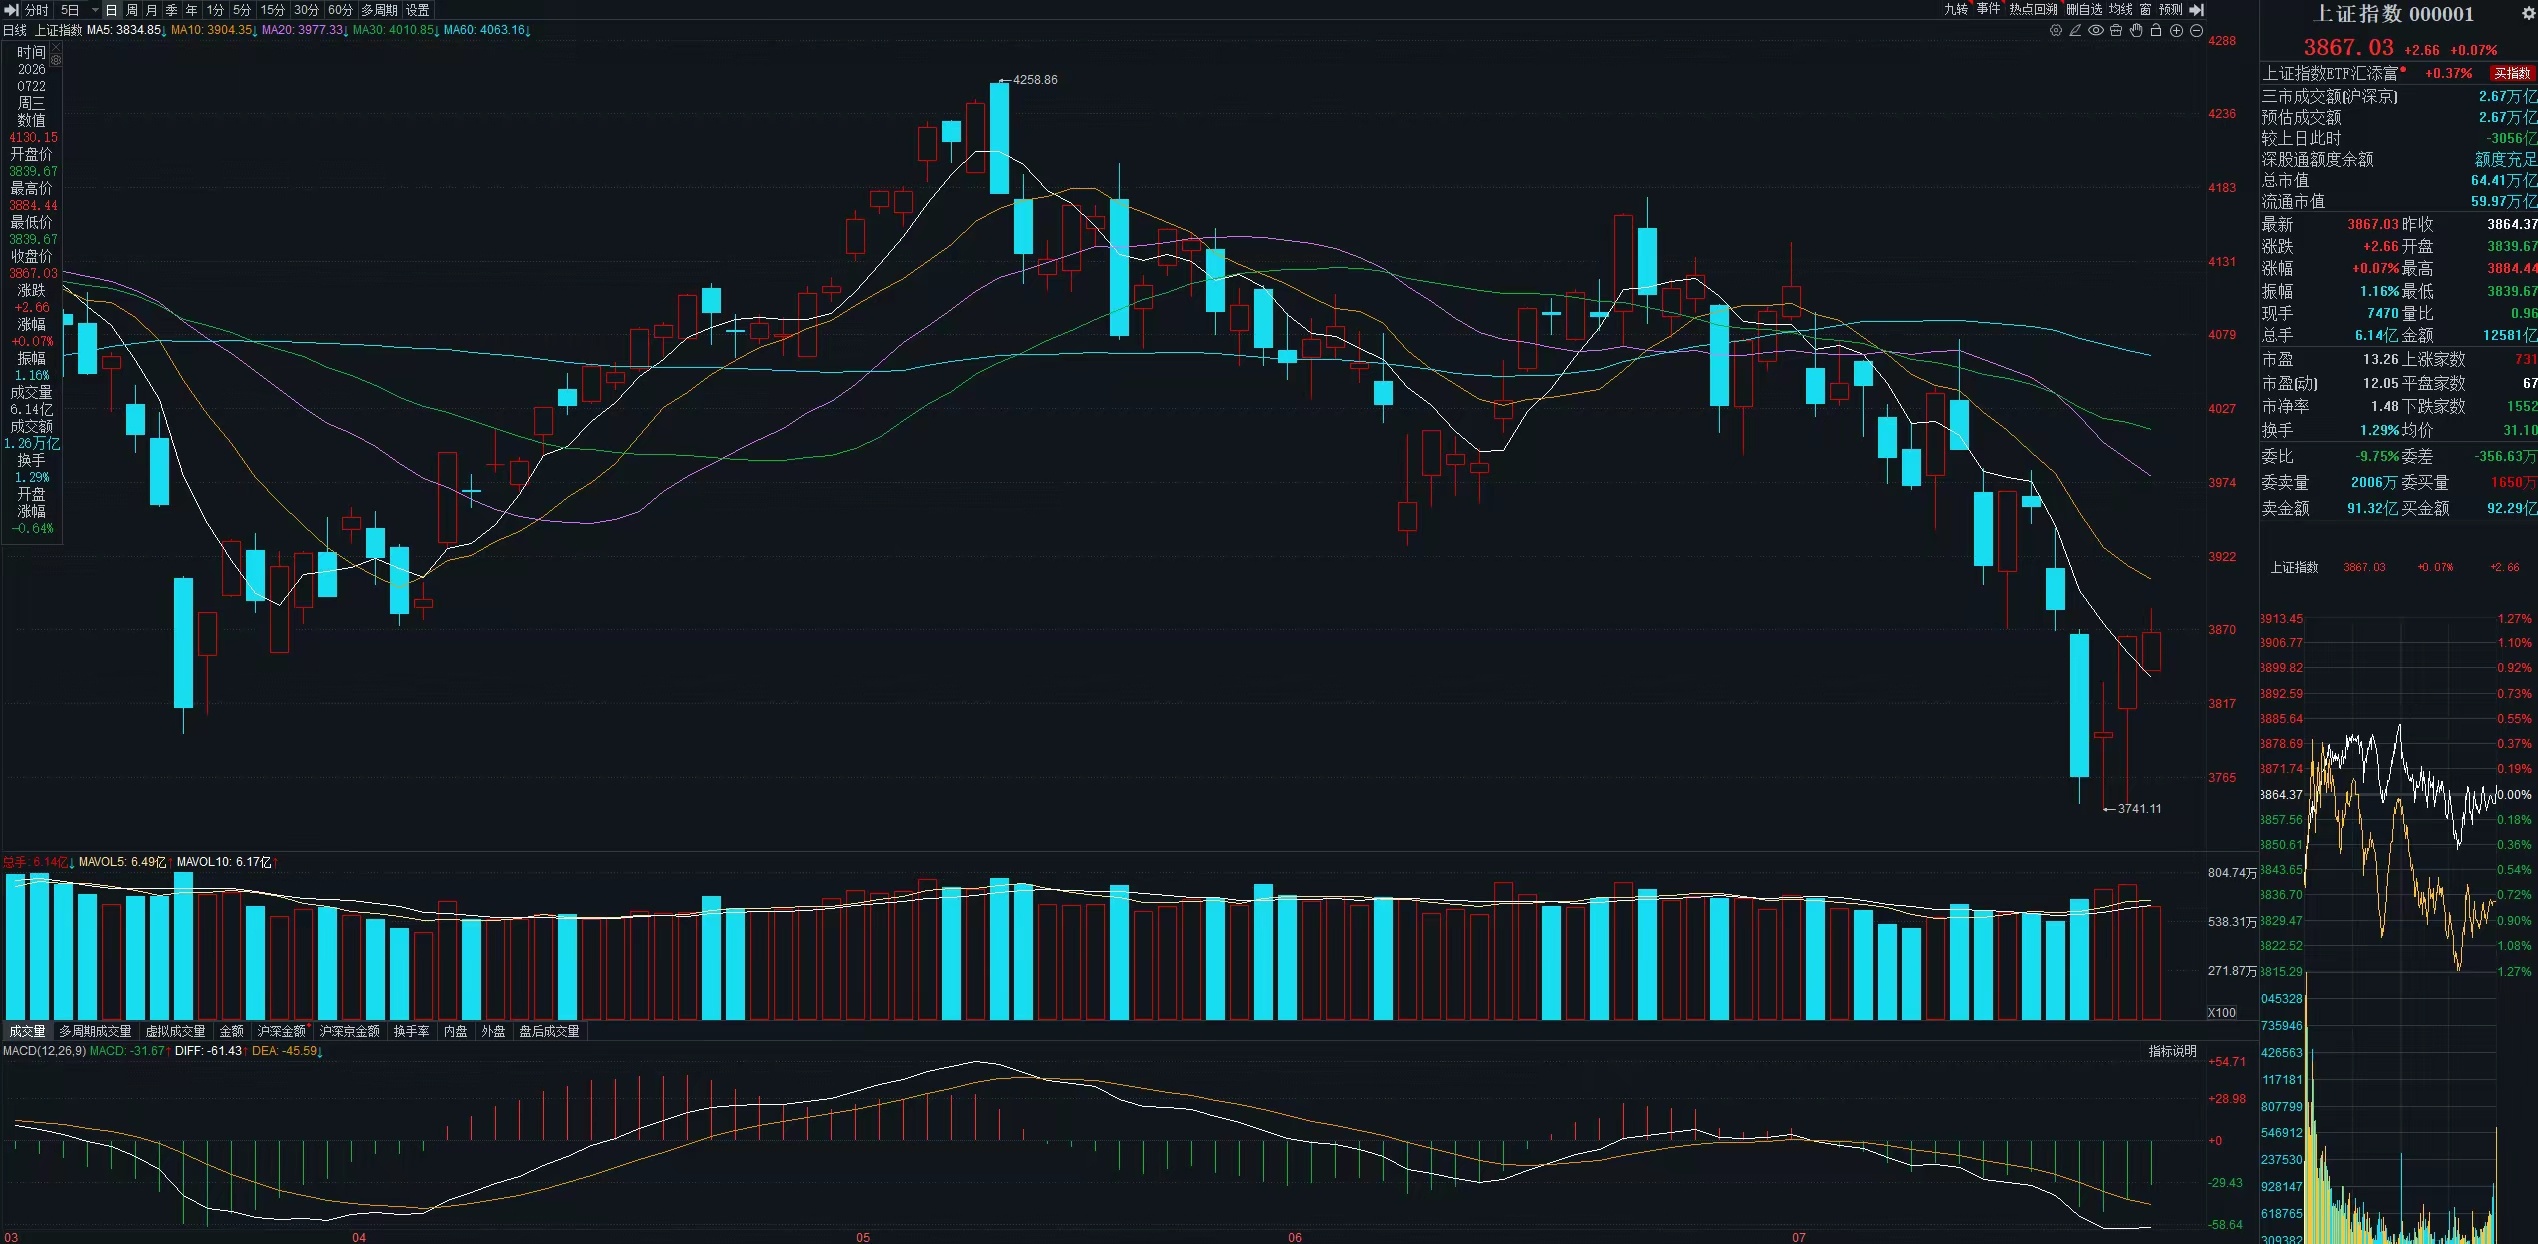This screenshot has width=2538, height=1244.
Task: Switch to 季 quarterly period
Action: point(171,10)
